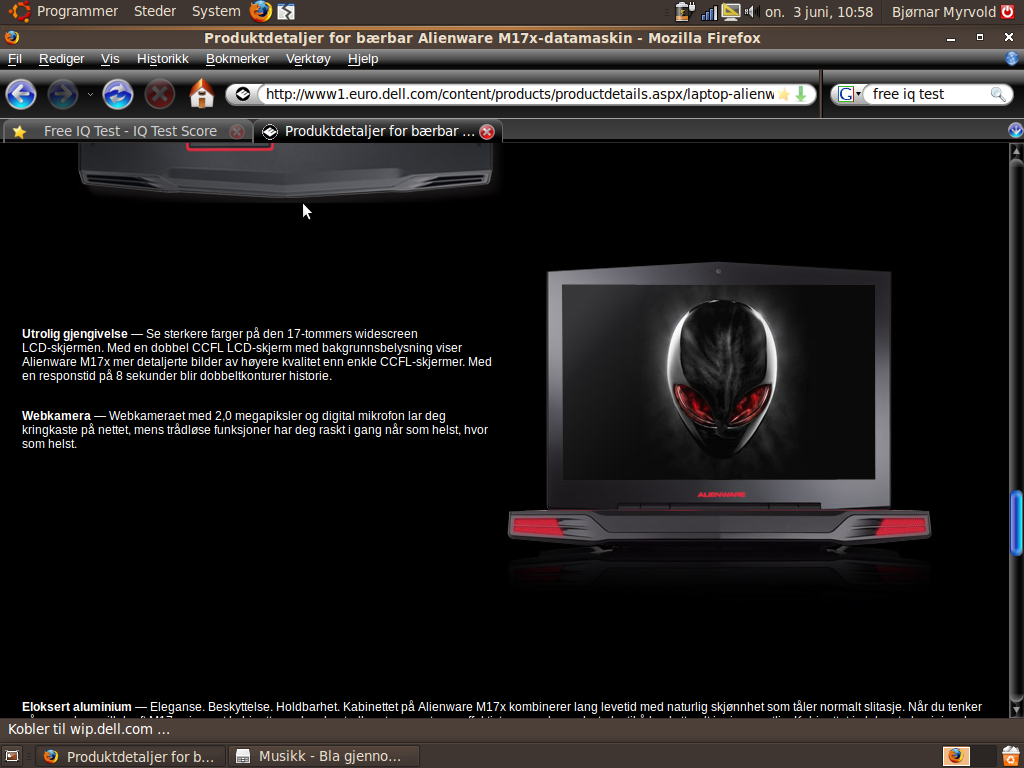The height and width of the screenshot is (768, 1024).
Task: Open the Google search engine dropdown
Action: (849, 94)
